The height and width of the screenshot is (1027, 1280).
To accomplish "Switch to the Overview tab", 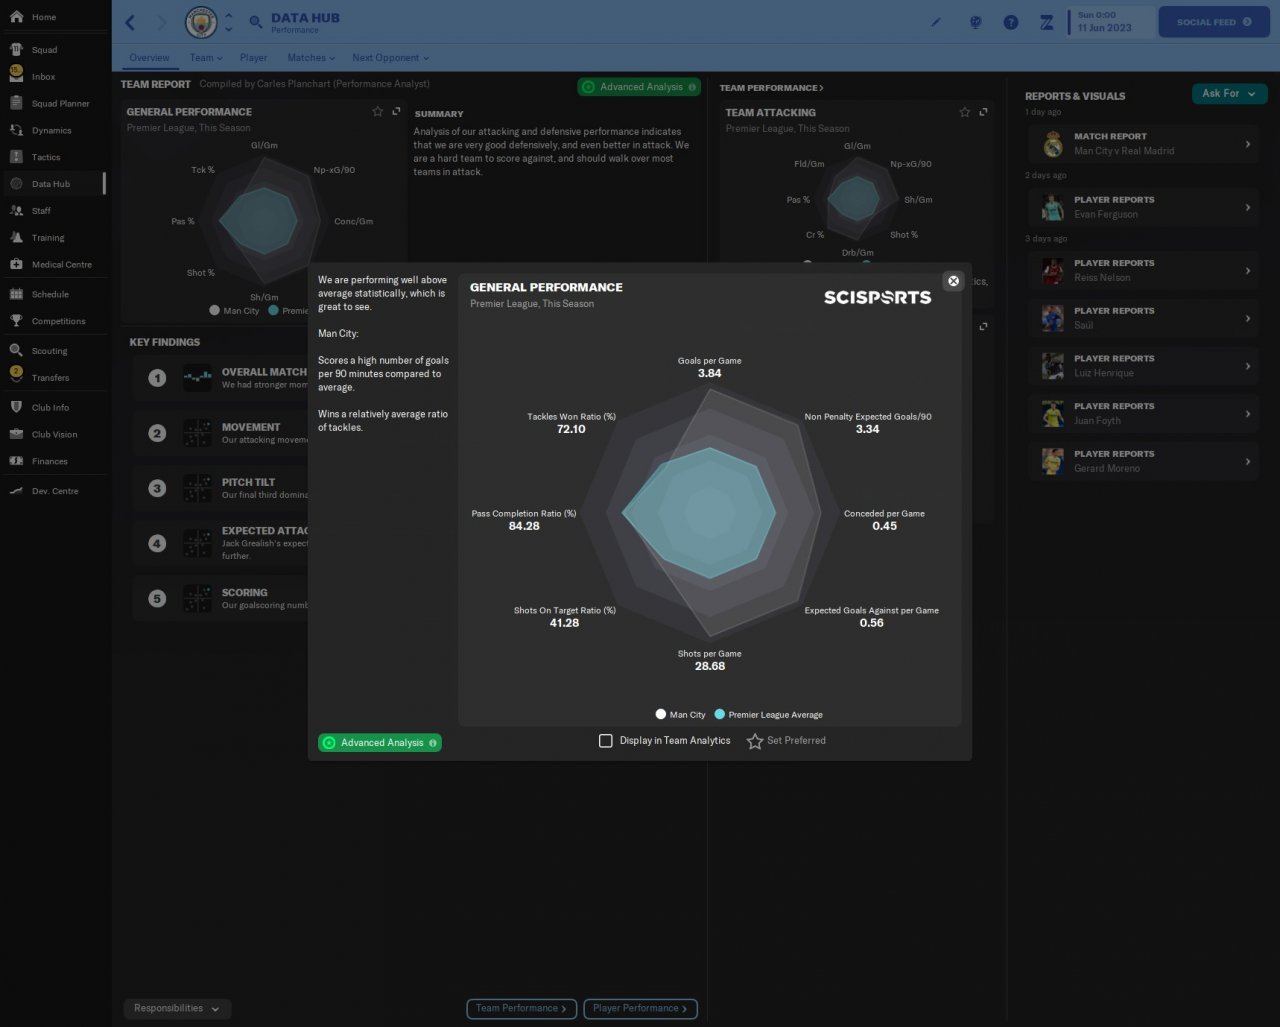I will click(149, 58).
